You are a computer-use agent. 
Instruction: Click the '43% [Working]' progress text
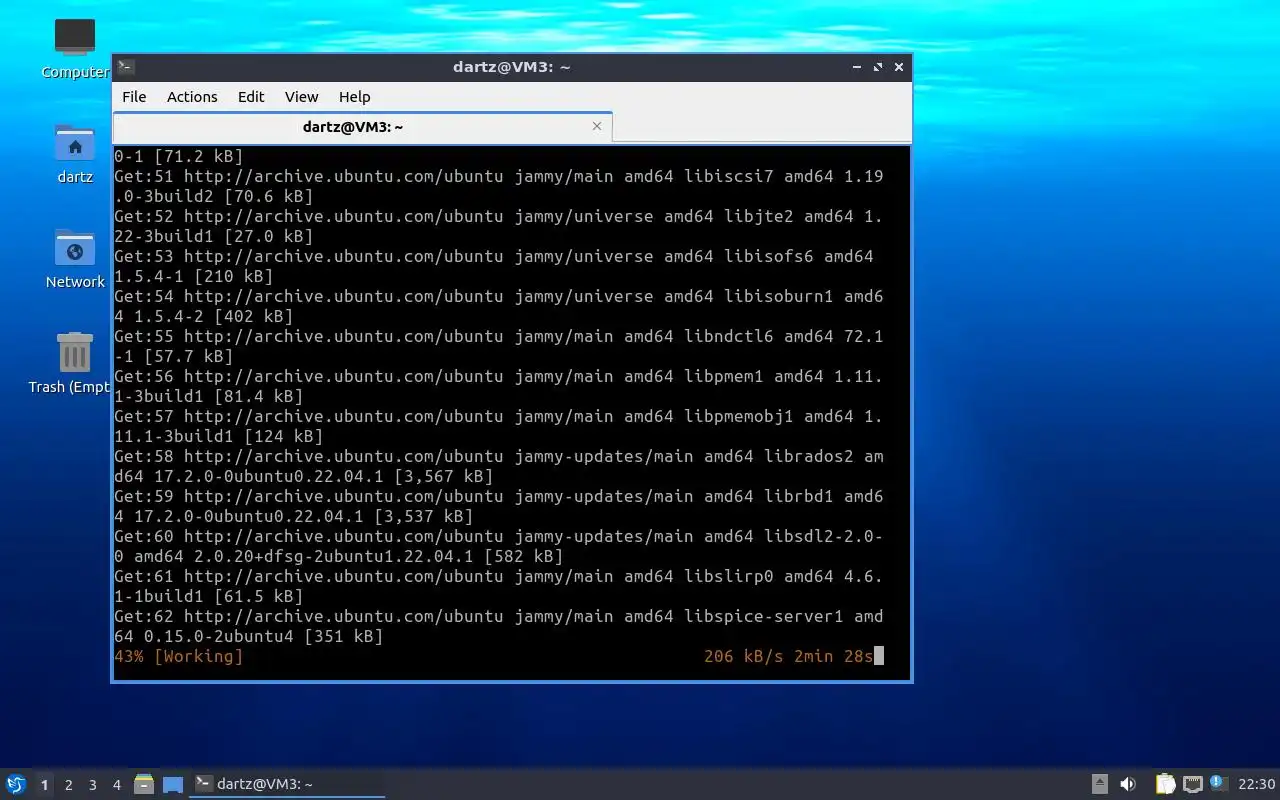click(179, 656)
